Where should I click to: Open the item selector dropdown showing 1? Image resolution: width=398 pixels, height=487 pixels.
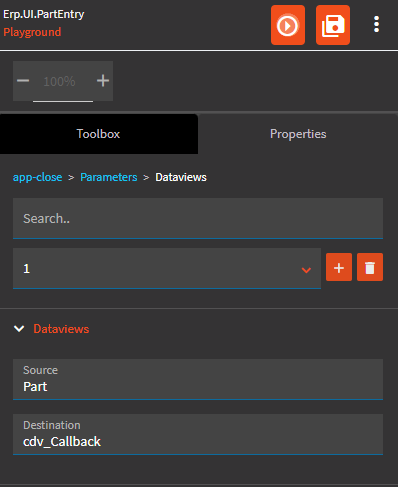click(x=167, y=268)
